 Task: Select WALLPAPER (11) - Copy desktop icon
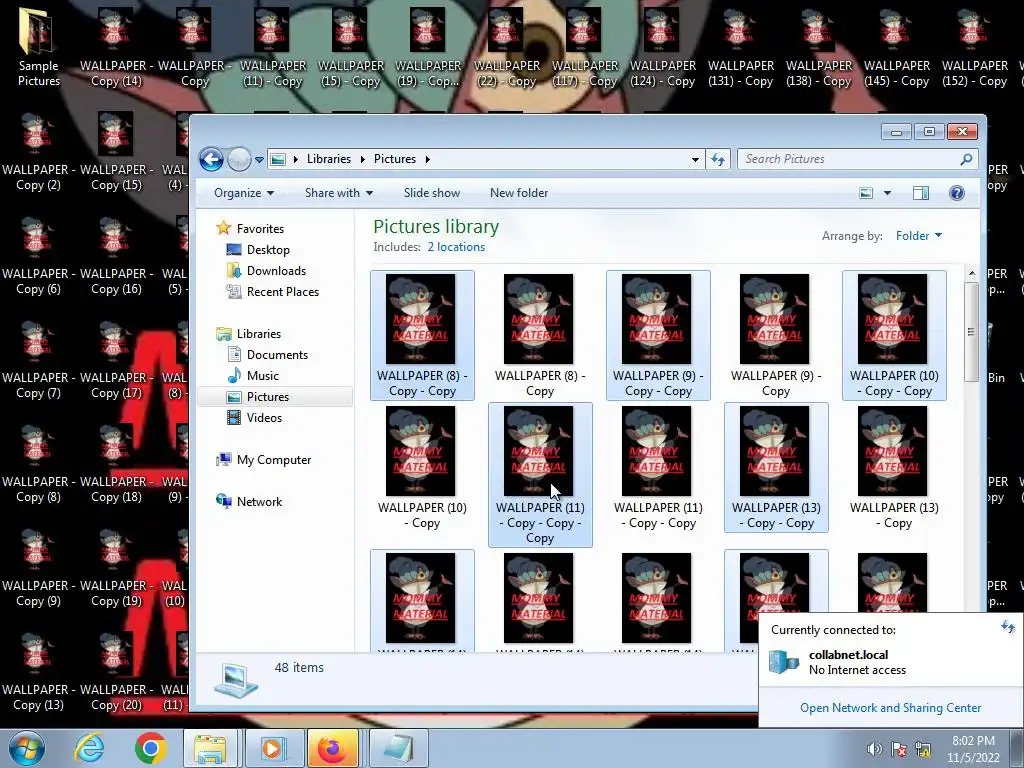272,48
